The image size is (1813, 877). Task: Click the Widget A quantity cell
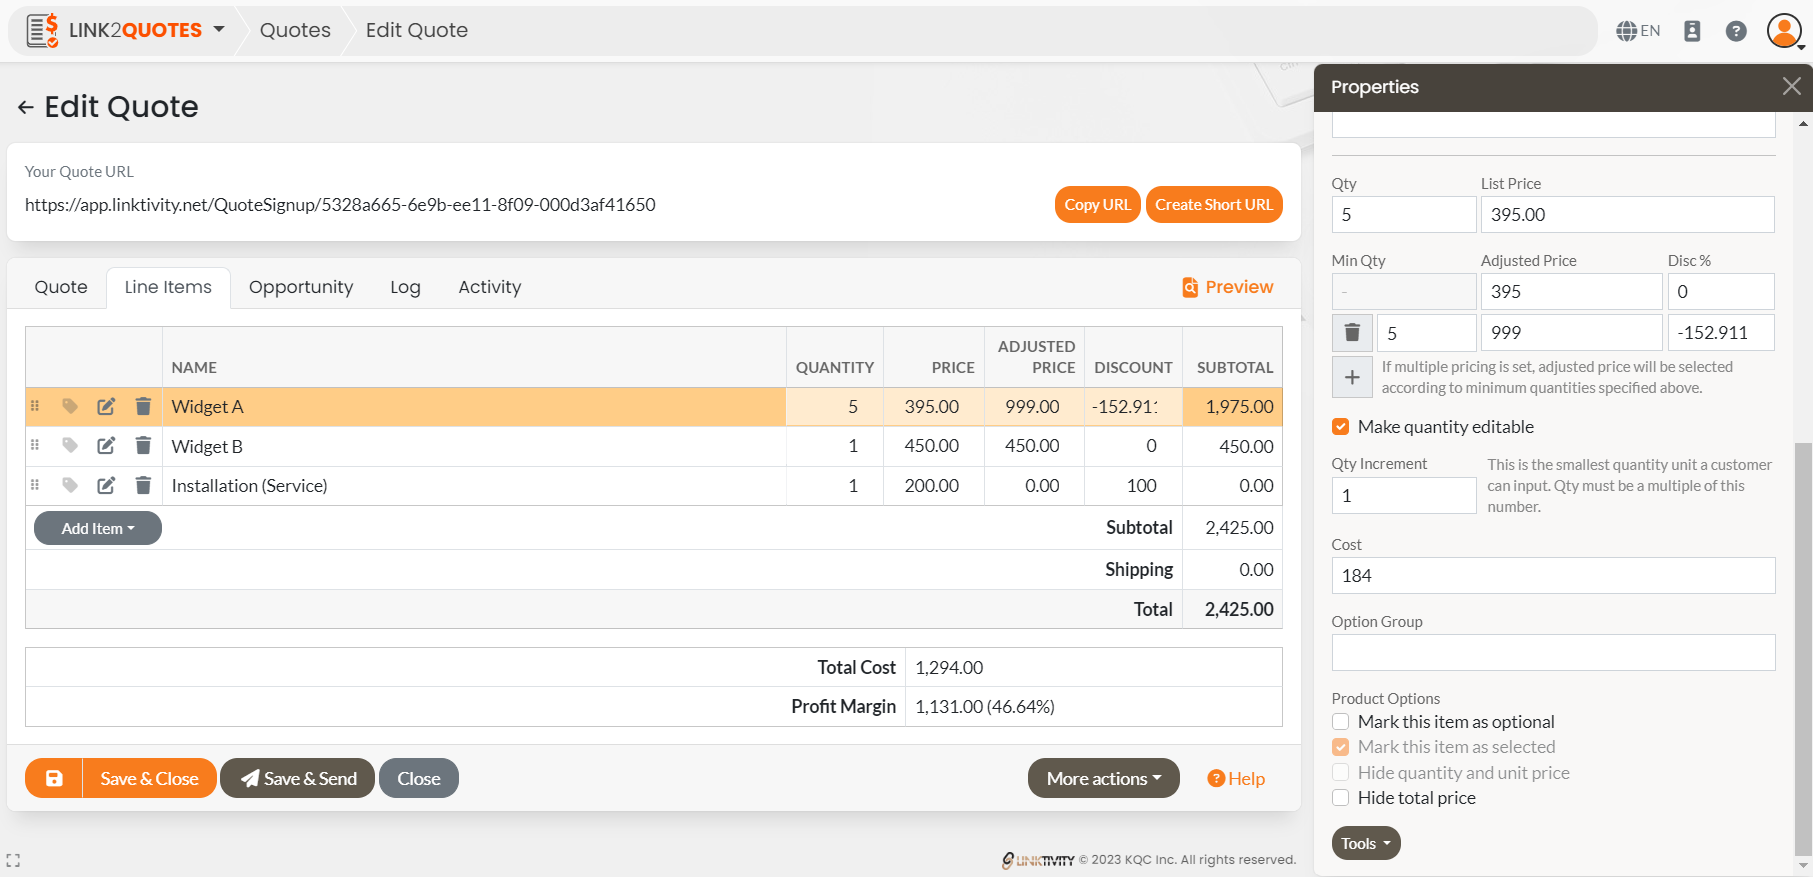[x=835, y=407]
